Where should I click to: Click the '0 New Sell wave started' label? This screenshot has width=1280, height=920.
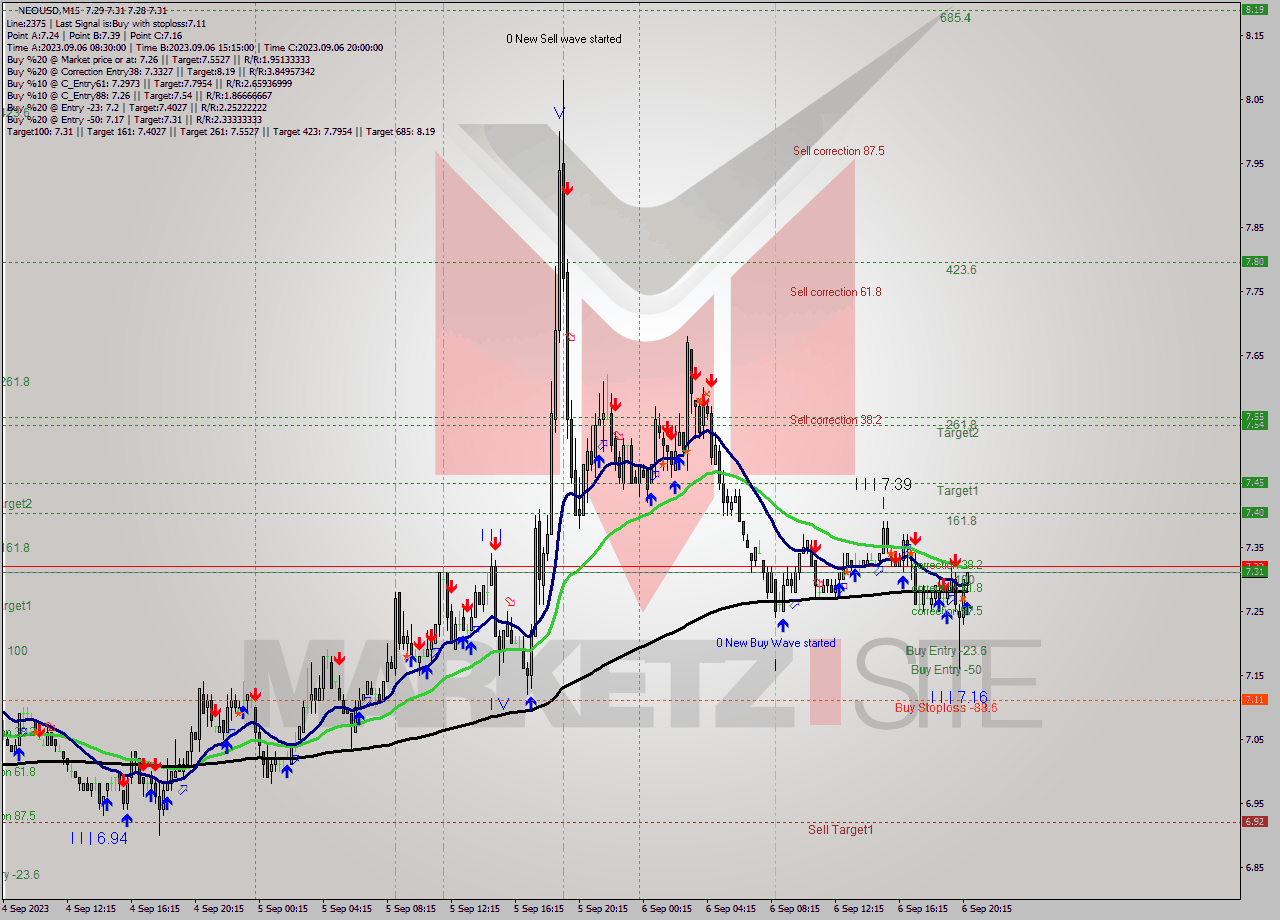[563, 39]
